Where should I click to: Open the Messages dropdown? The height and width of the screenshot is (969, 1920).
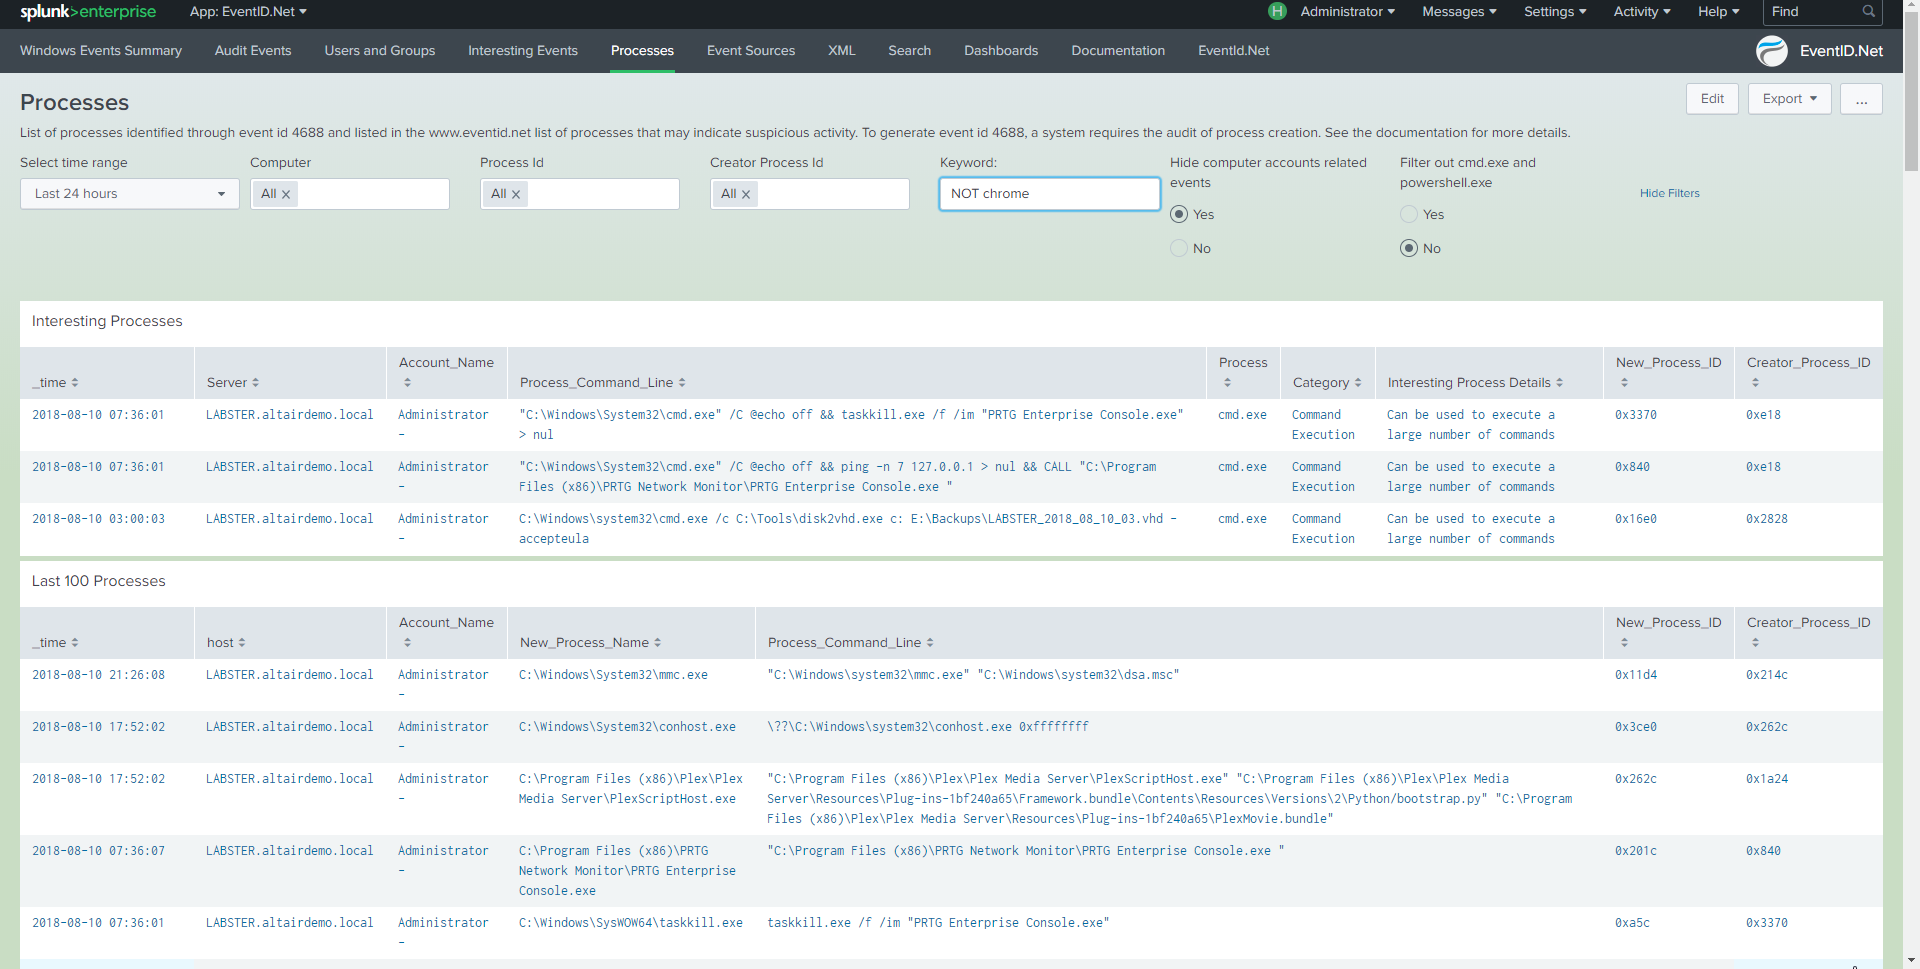click(x=1459, y=12)
